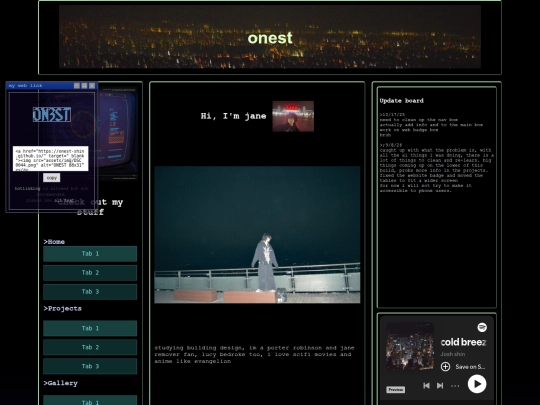Open the three-dots more menu in Spotify player
This screenshot has height=405, width=540.
coord(455,386)
